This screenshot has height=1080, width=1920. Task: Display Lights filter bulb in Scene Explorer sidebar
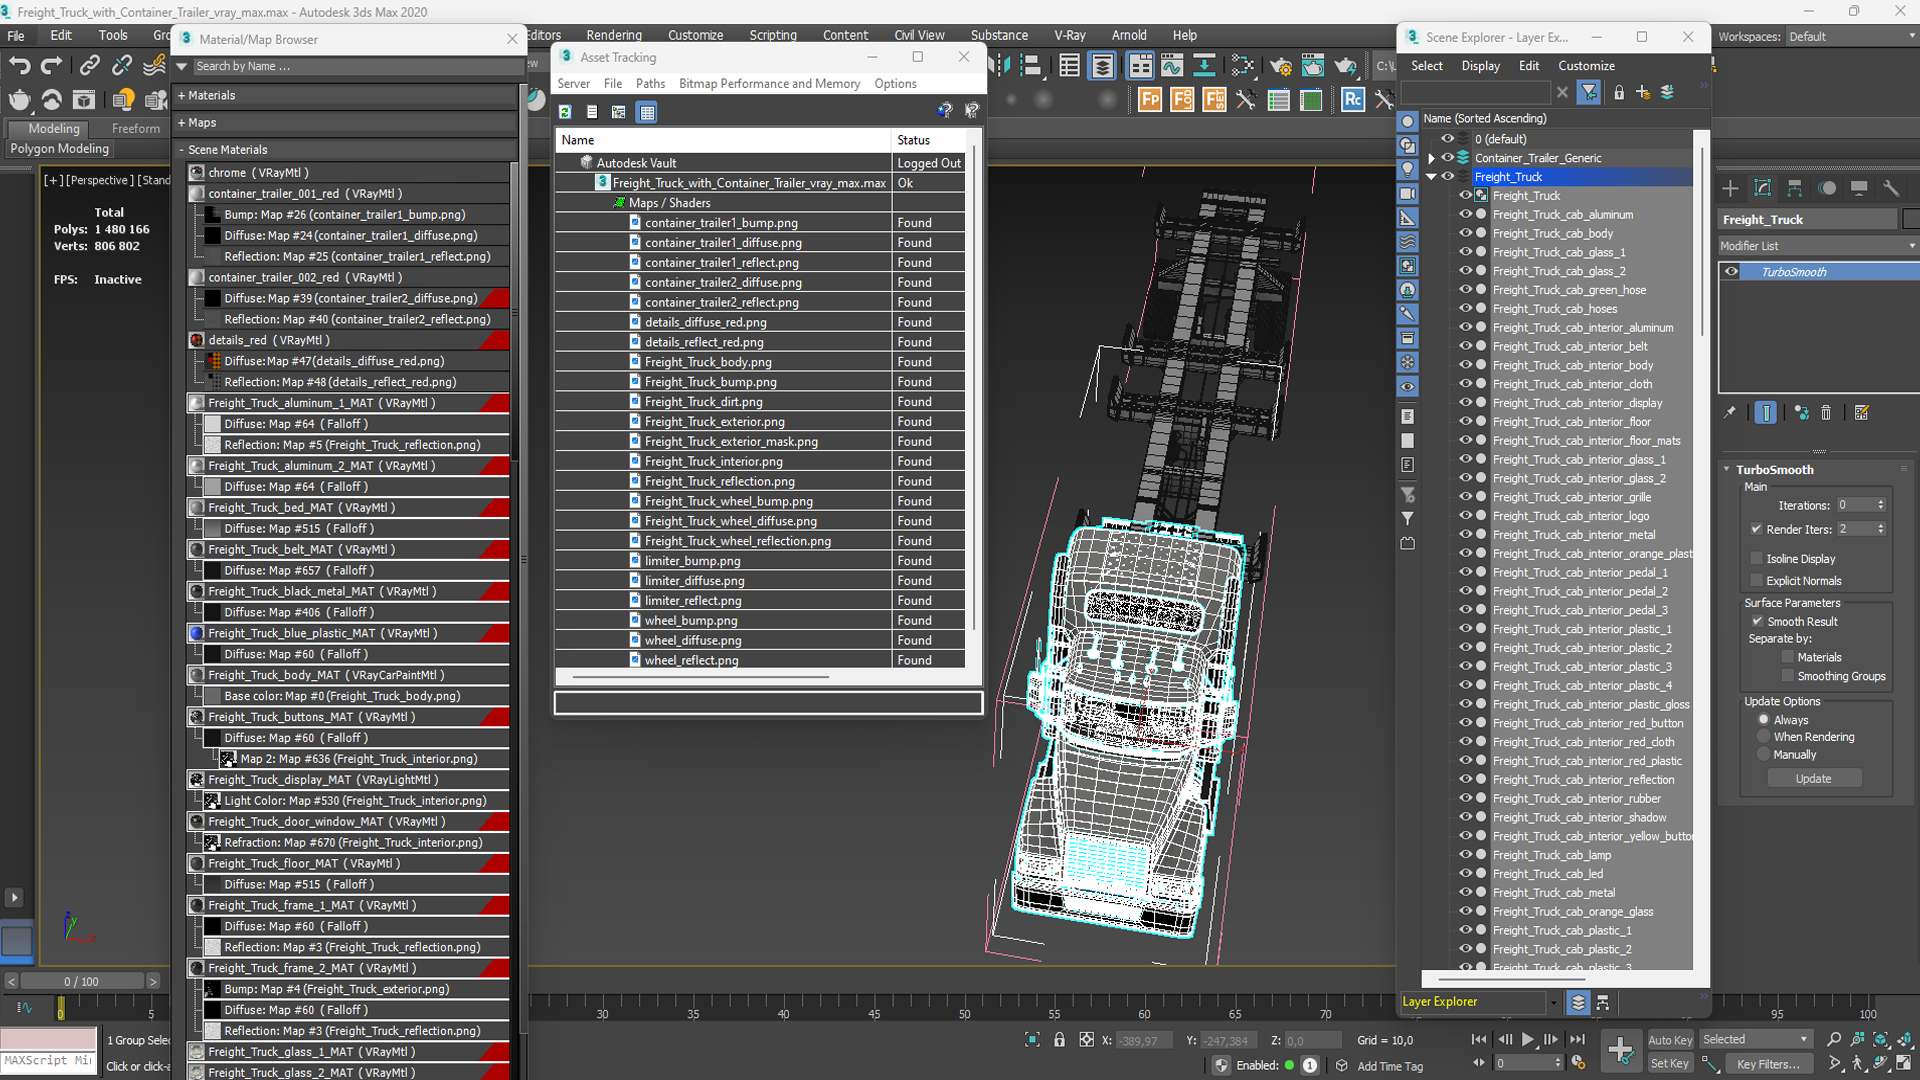[1407, 169]
